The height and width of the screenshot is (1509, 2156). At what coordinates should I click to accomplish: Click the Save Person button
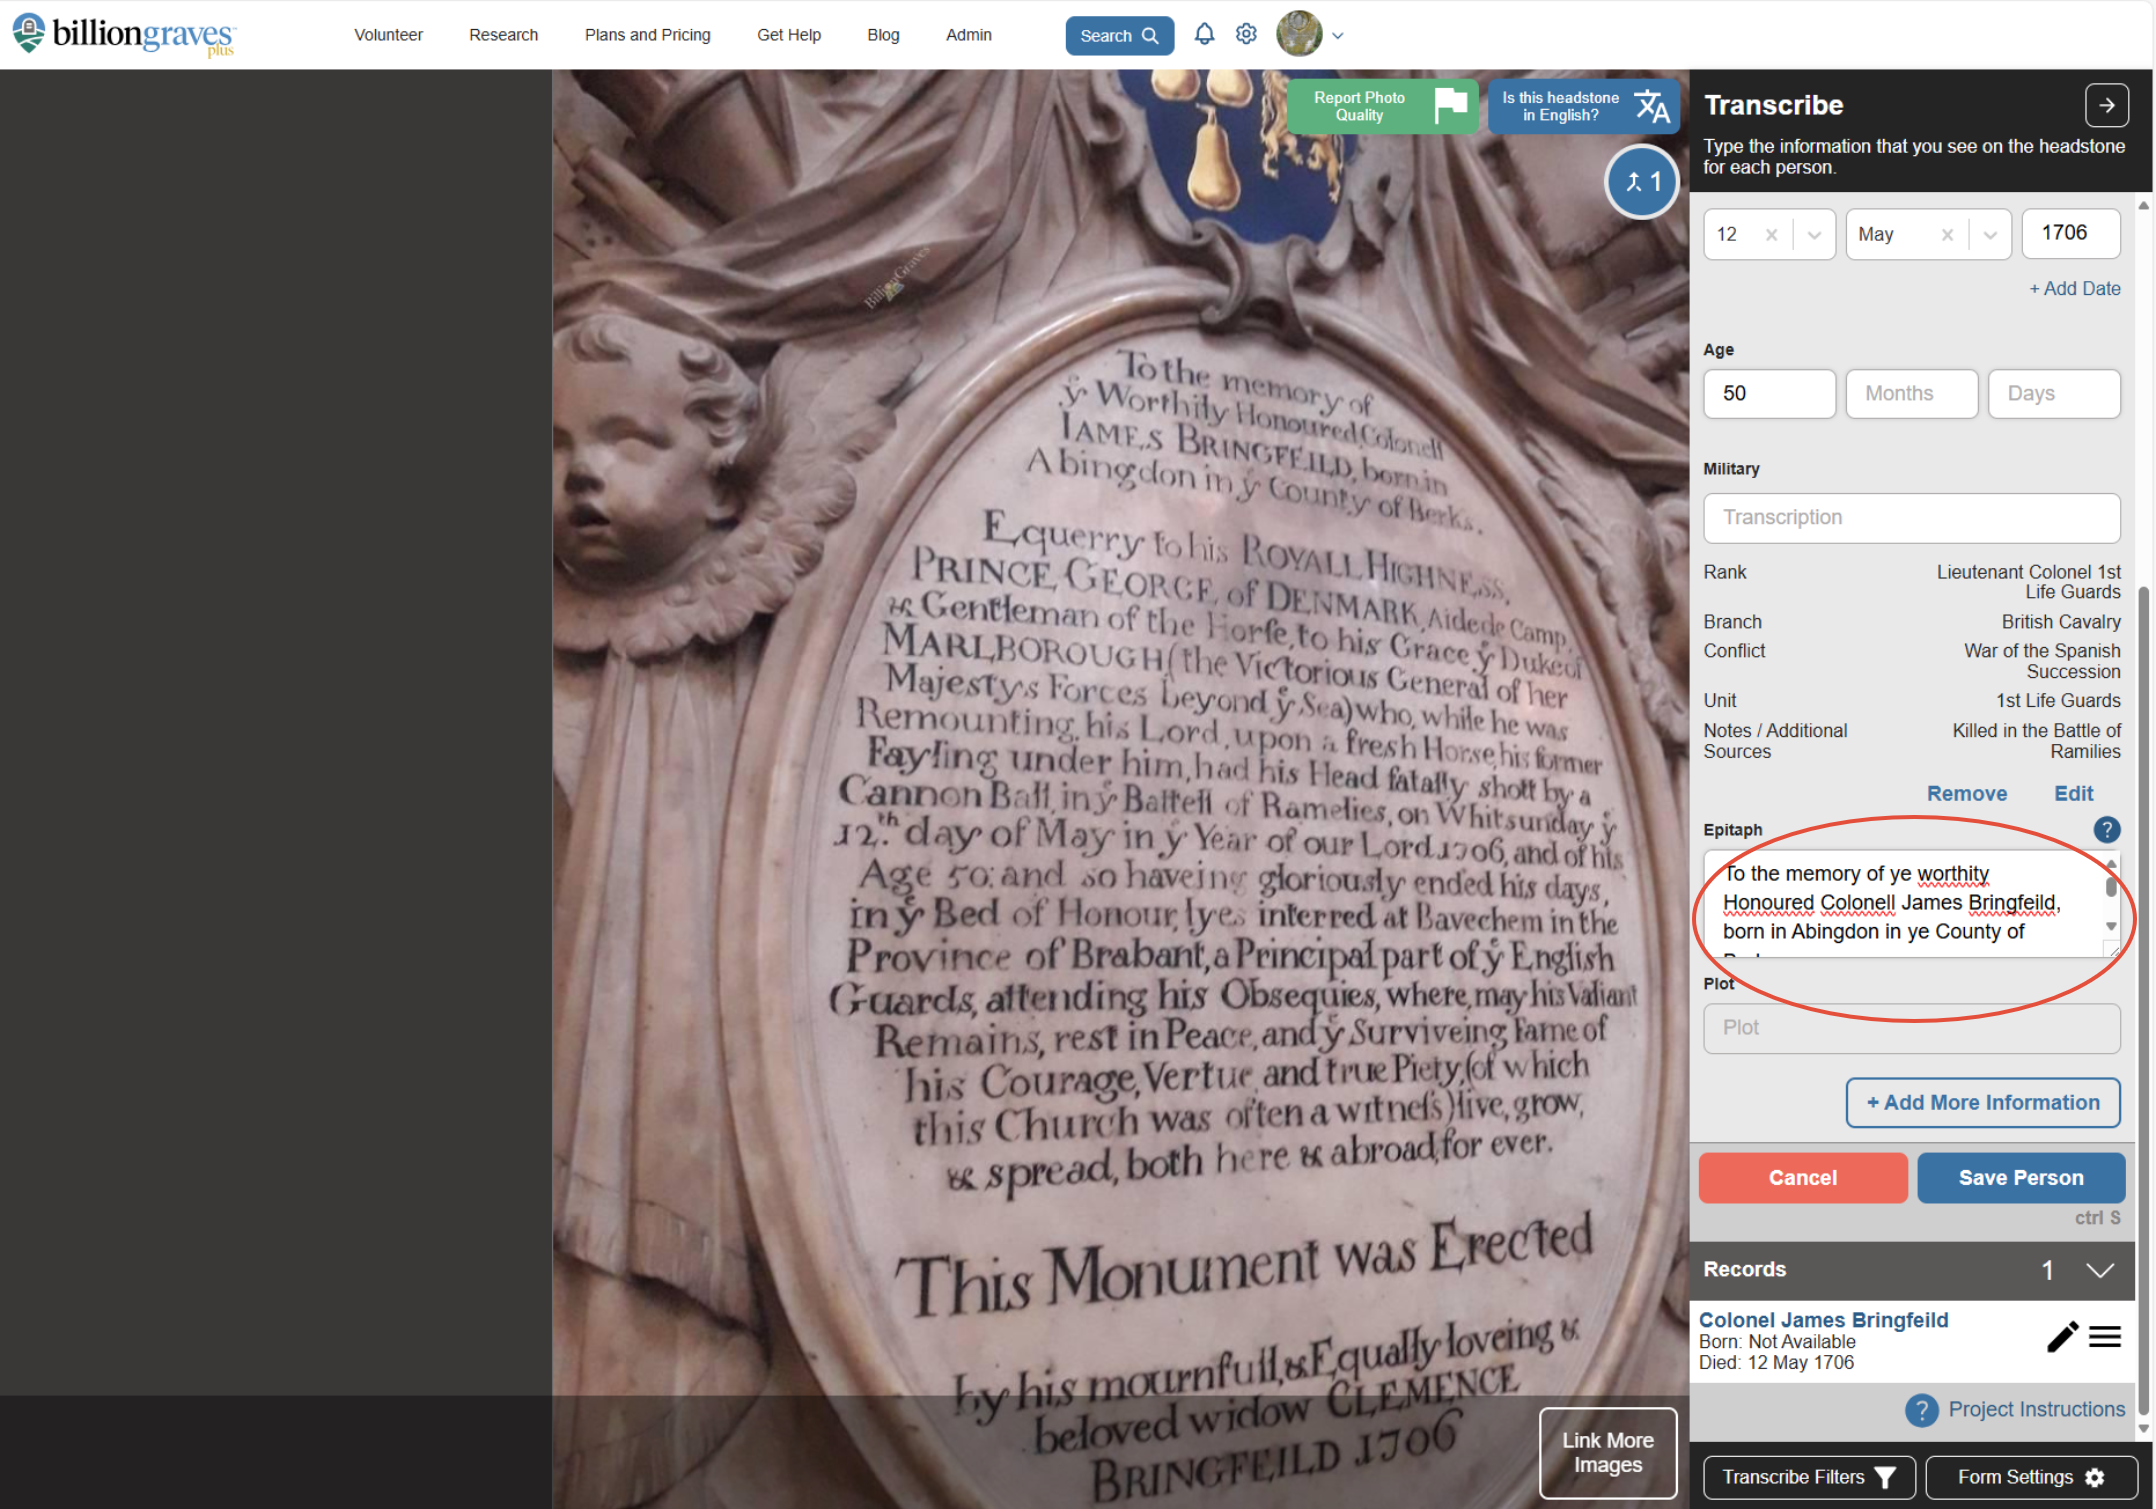click(2020, 1177)
